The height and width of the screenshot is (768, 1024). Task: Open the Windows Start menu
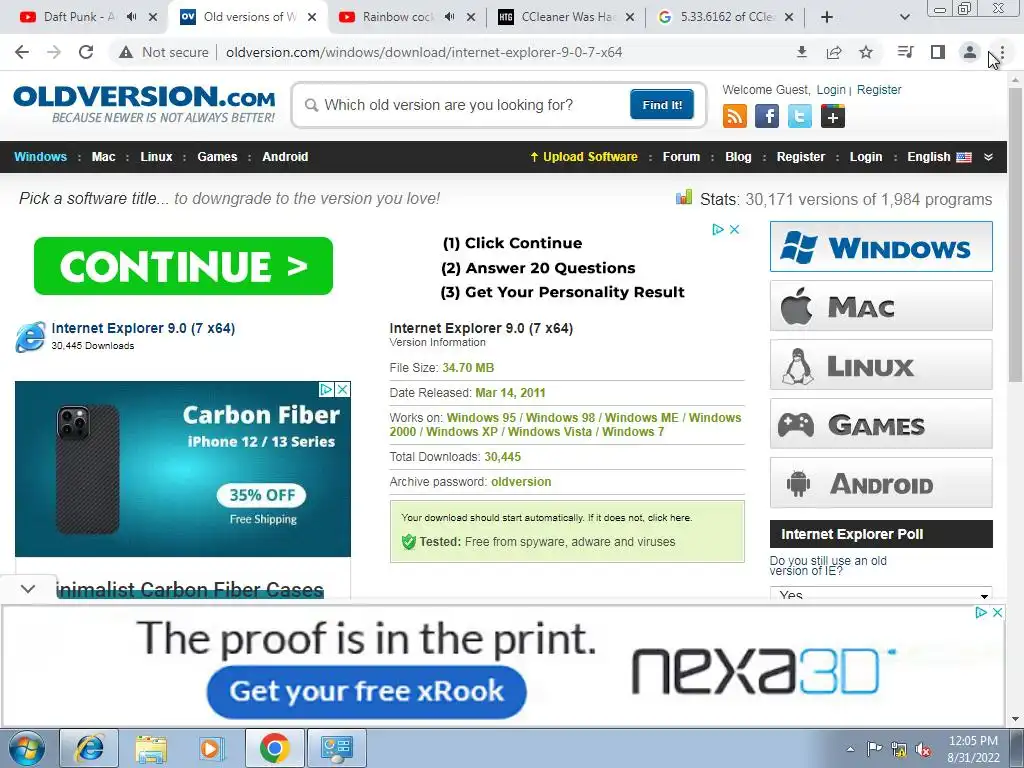coord(27,748)
